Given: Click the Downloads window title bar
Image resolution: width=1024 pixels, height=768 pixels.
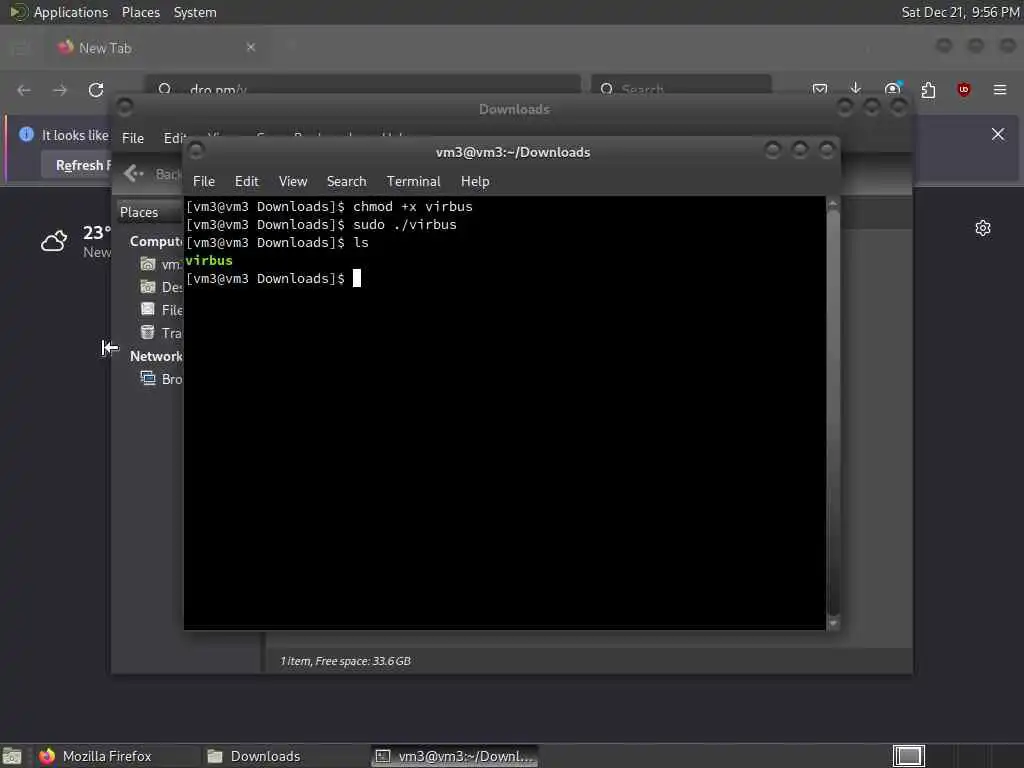Looking at the screenshot, I should pyautogui.click(x=514, y=109).
